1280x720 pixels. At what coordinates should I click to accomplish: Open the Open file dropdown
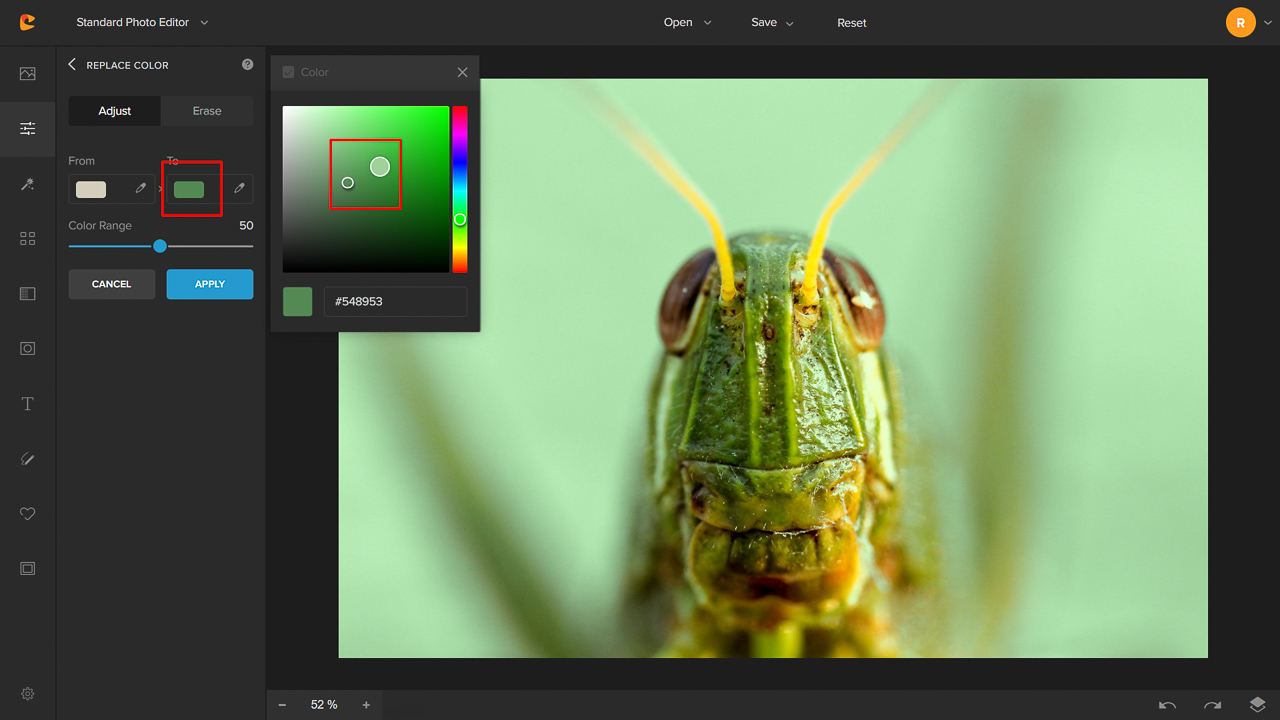pyautogui.click(x=687, y=22)
